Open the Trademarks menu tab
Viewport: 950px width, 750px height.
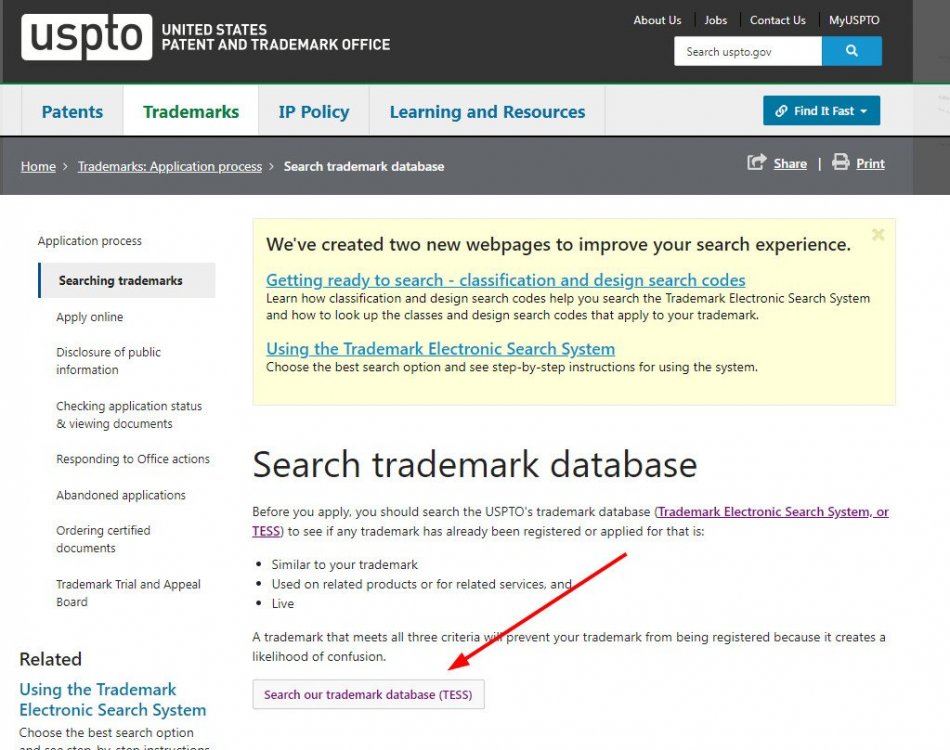pyautogui.click(x=191, y=111)
